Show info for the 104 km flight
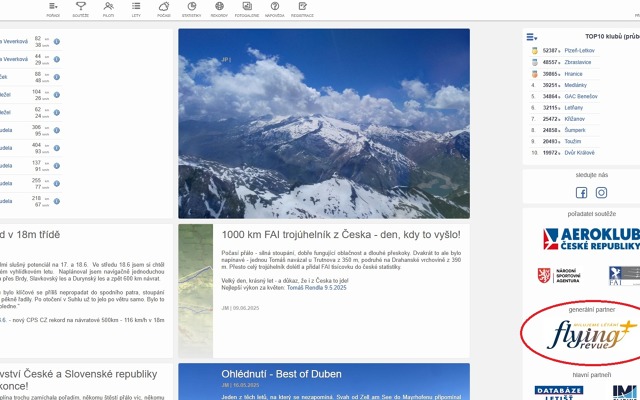The width and height of the screenshot is (640, 400). (57, 95)
